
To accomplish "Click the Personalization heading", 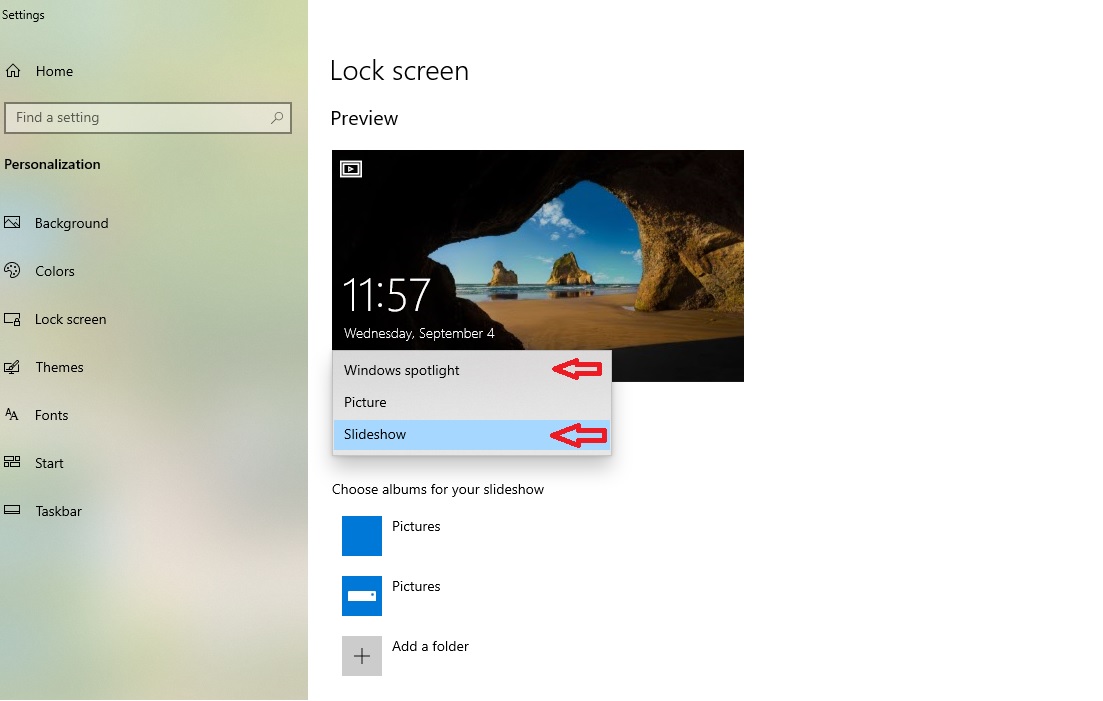I will (52, 164).
